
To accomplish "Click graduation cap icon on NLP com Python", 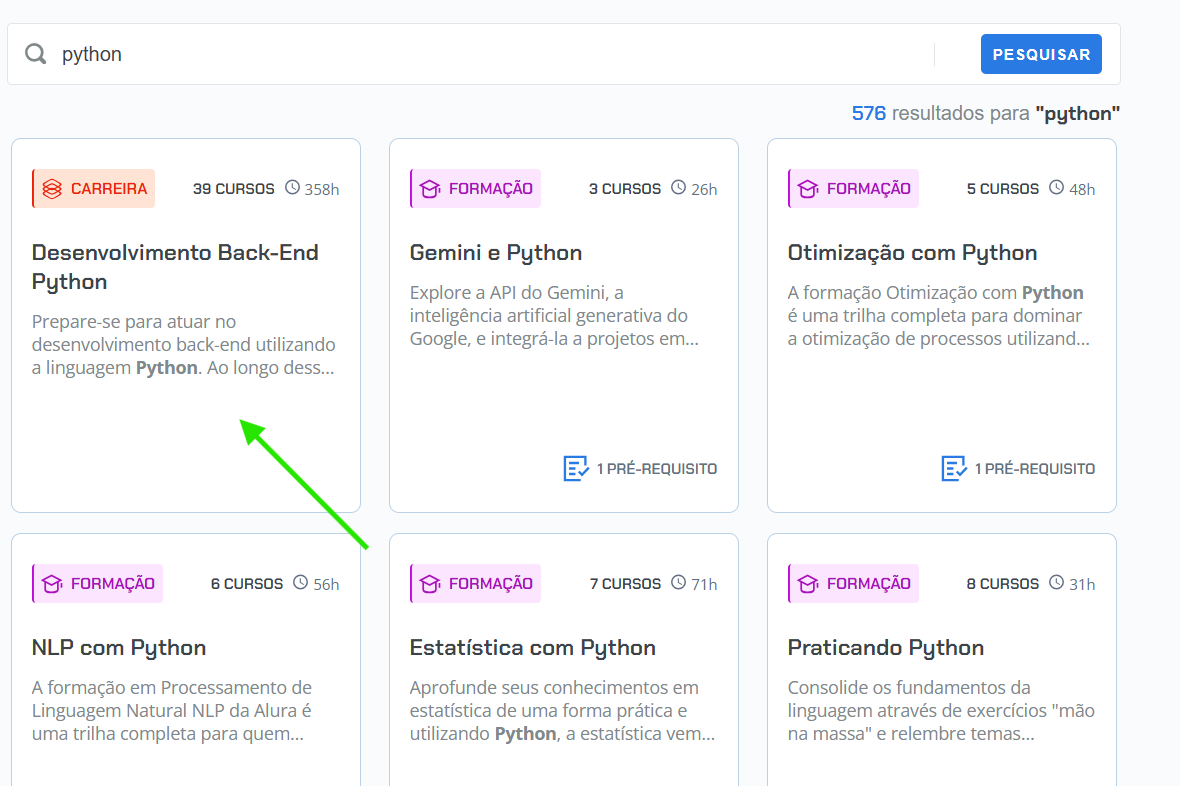I will click(x=52, y=584).
